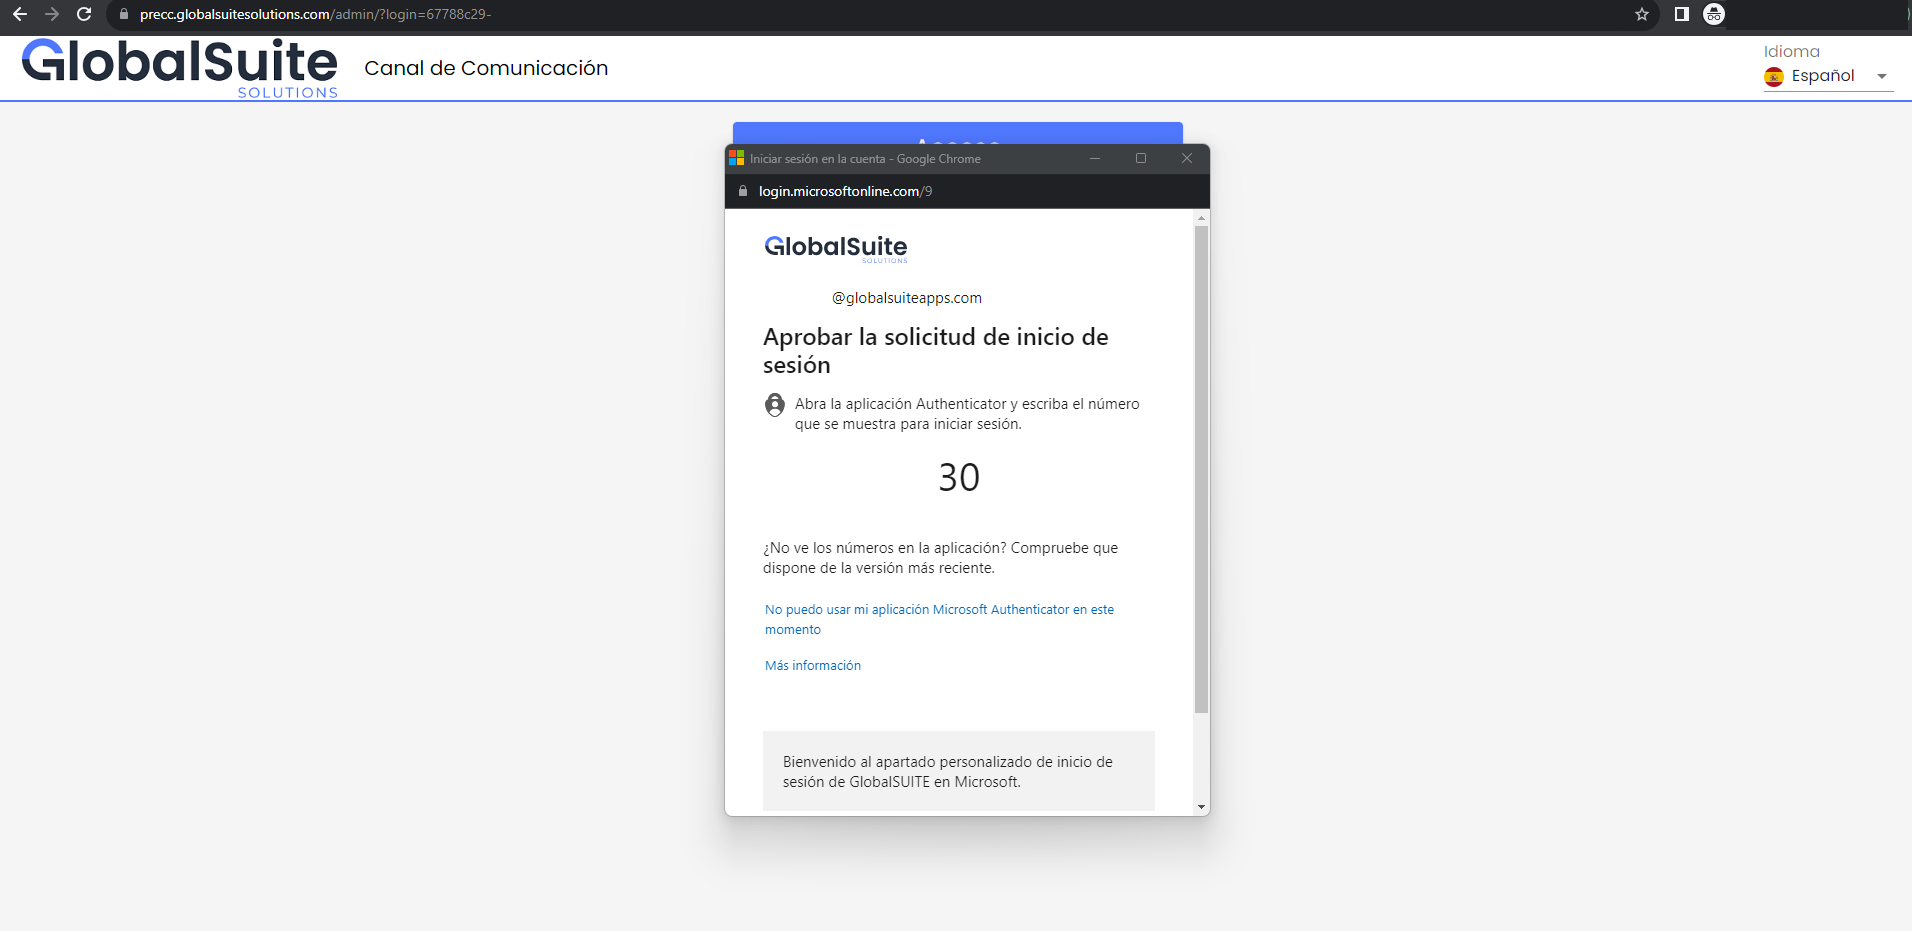Open the 'No puedo usar mi aplicación' link
The image size is (1912, 931).
click(x=938, y=610)
